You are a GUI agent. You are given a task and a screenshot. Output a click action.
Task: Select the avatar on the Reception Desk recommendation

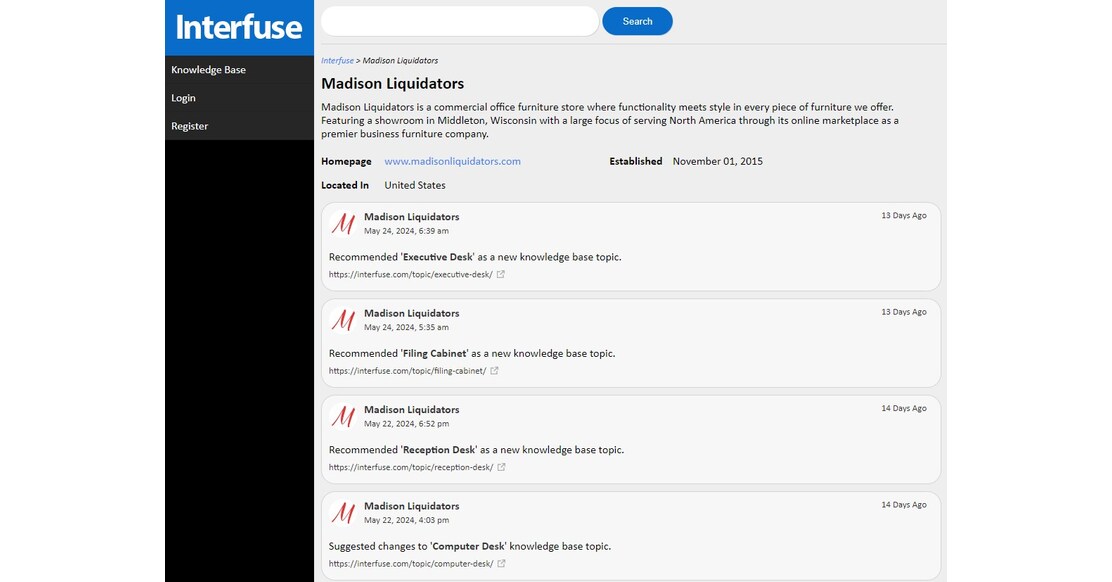[x=343, y=415]
